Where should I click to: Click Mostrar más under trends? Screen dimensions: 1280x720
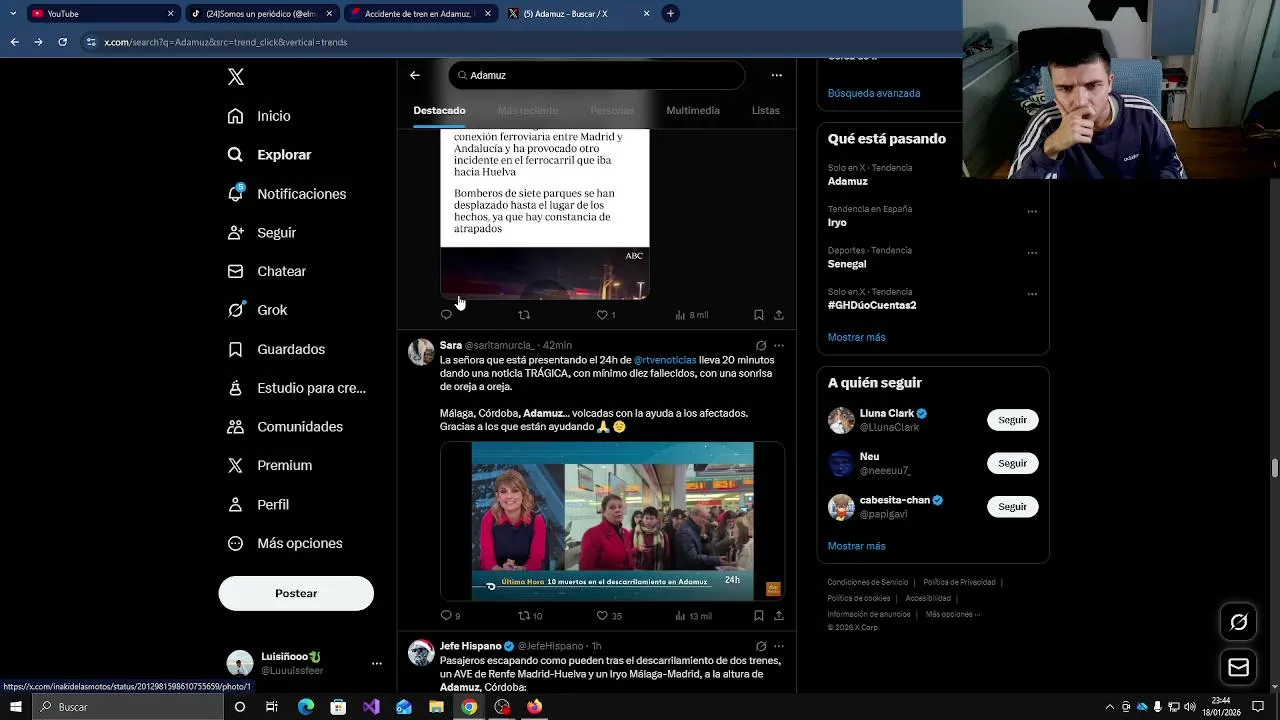857,337
